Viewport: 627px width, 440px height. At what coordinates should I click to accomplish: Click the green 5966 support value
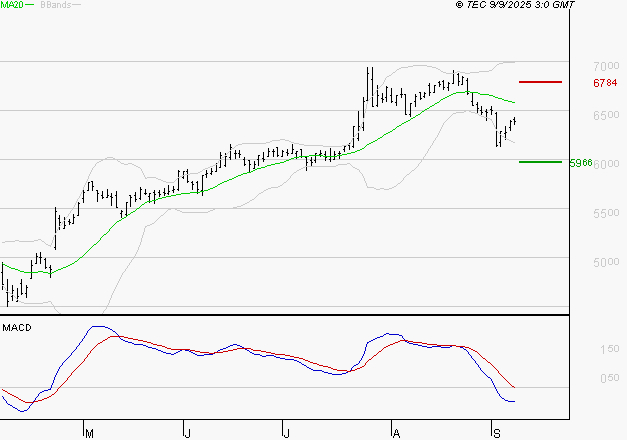click(x=581, y=162)
